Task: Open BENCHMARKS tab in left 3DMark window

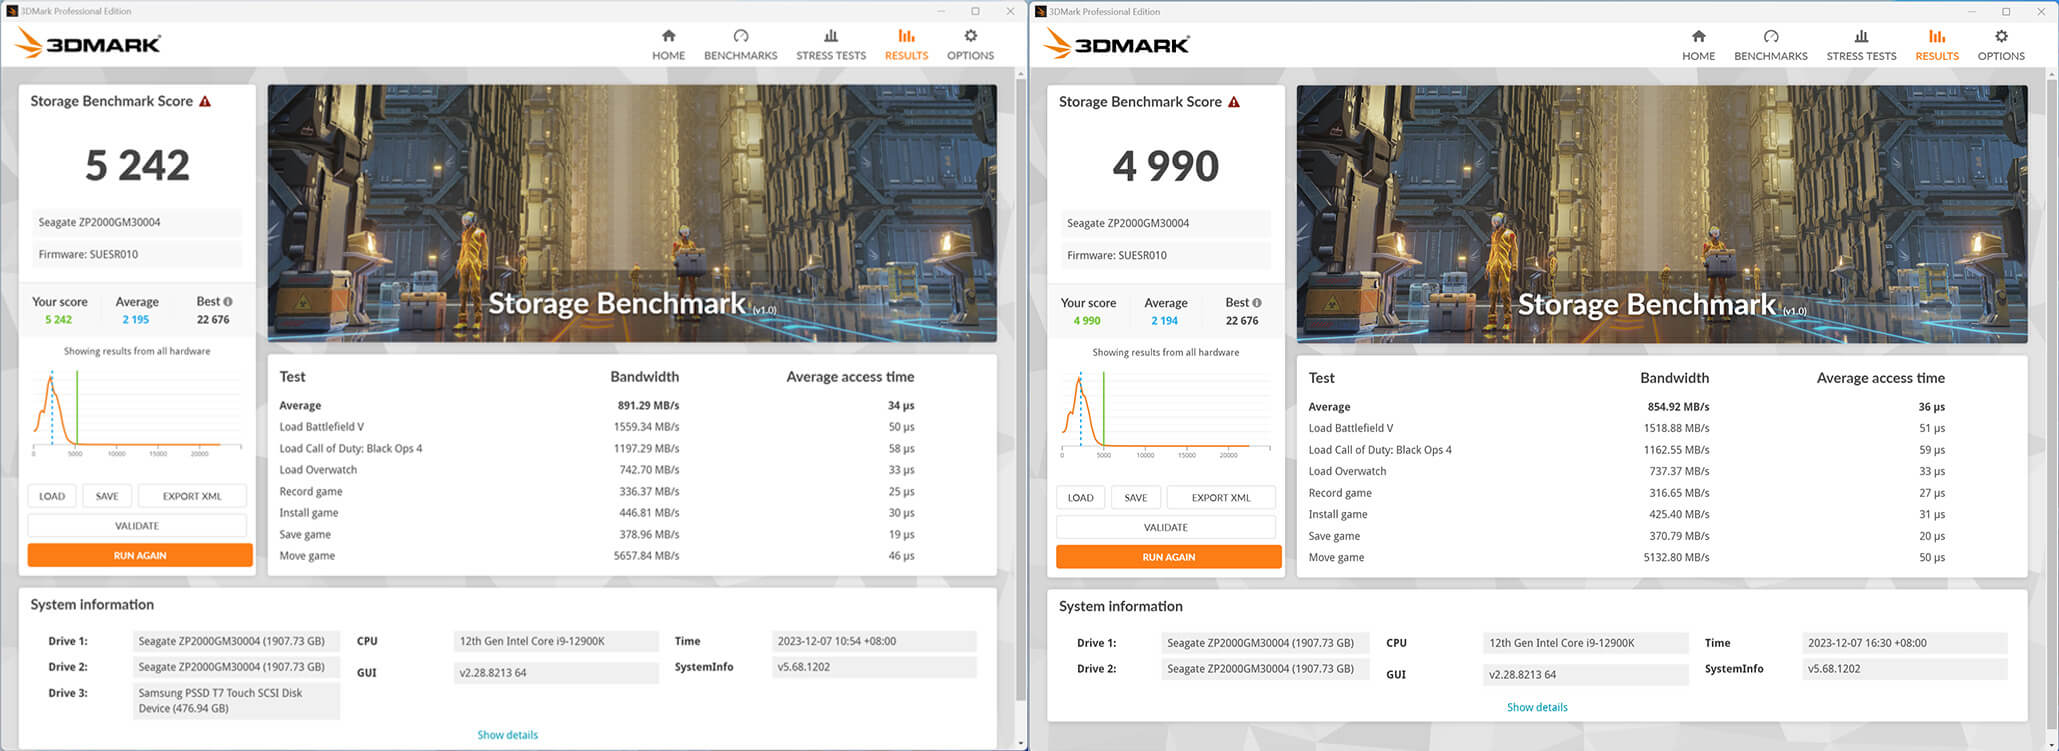Action: point(740,45)
